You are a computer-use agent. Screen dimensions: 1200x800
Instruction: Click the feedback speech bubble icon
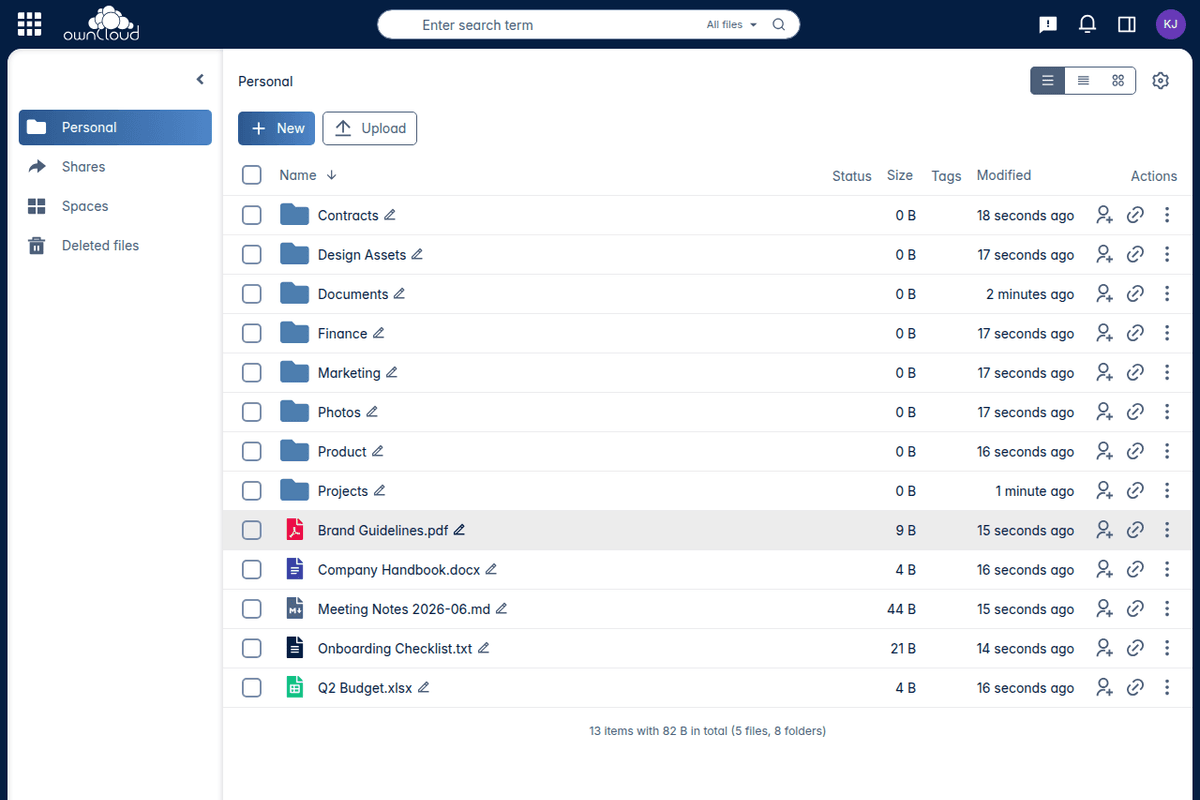click(1048, 25)
